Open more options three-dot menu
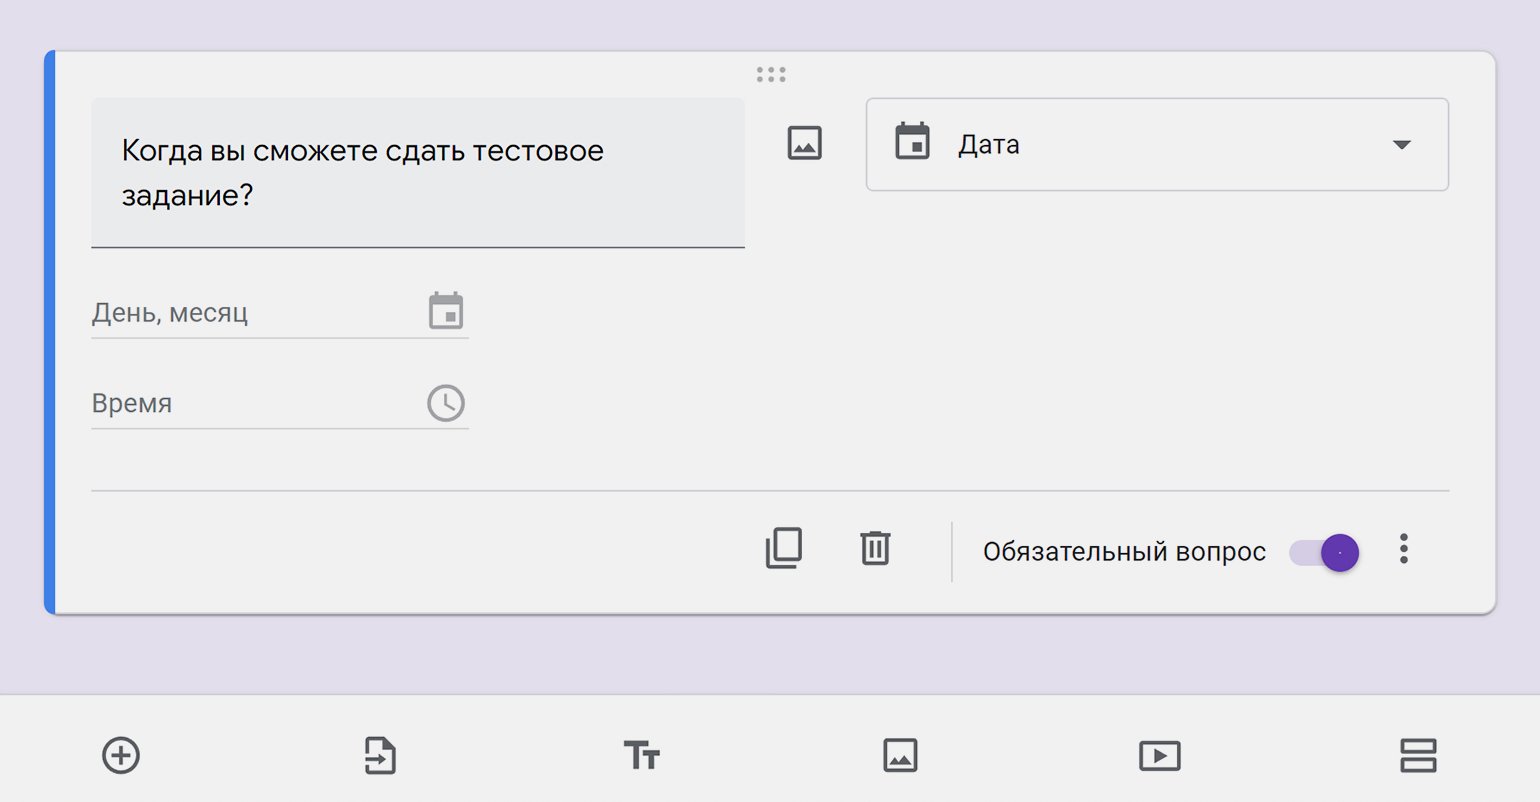Viewport: 1540px width, 802px height. [1404, 549]
